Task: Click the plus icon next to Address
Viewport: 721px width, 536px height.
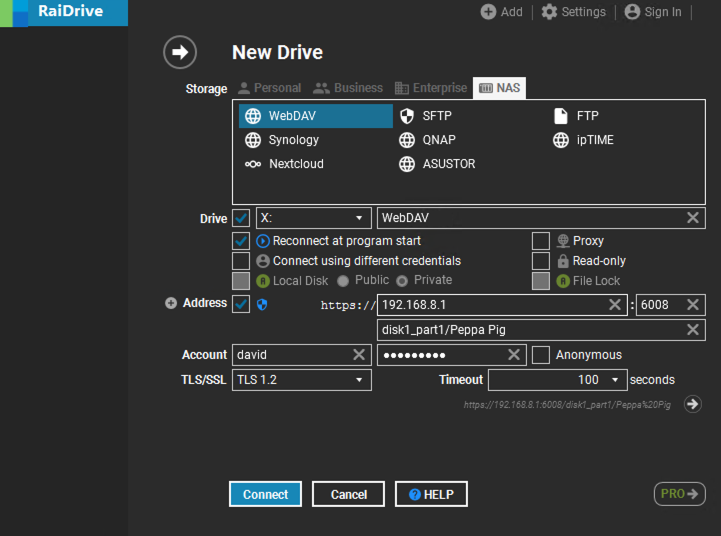Action: click(x=171, y=303)
